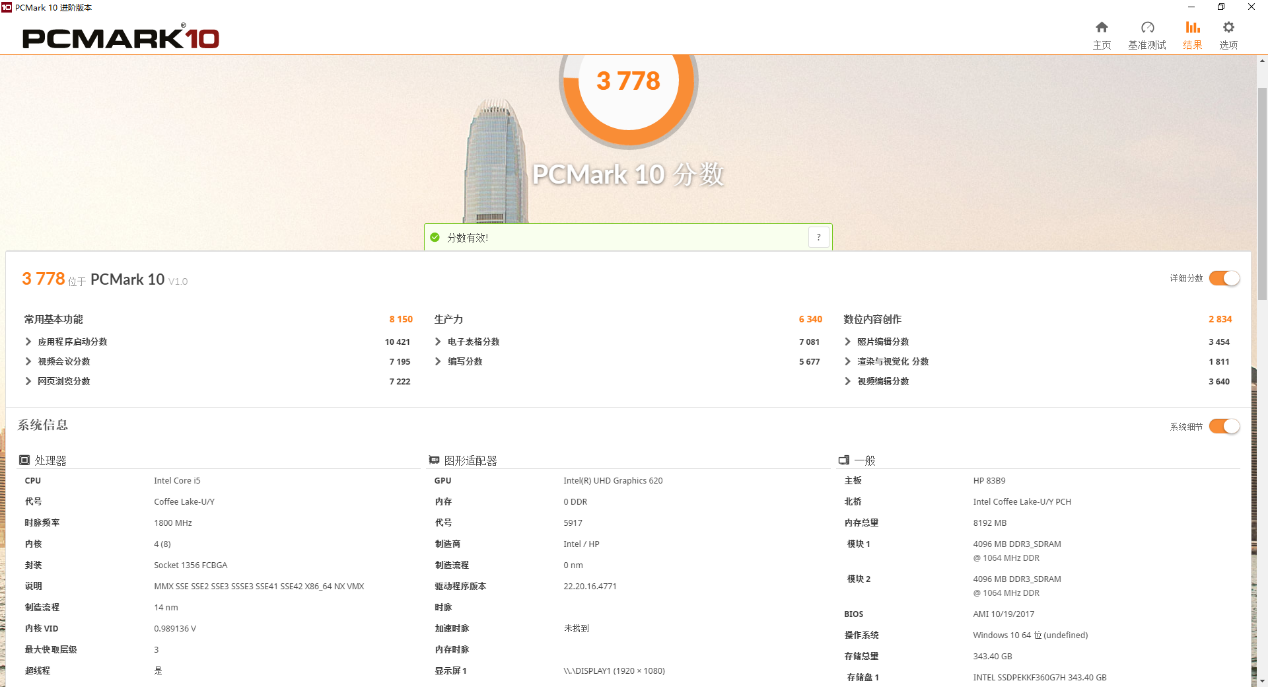Click the Intel Core i5 CPU value

click(x=177, y=481)
